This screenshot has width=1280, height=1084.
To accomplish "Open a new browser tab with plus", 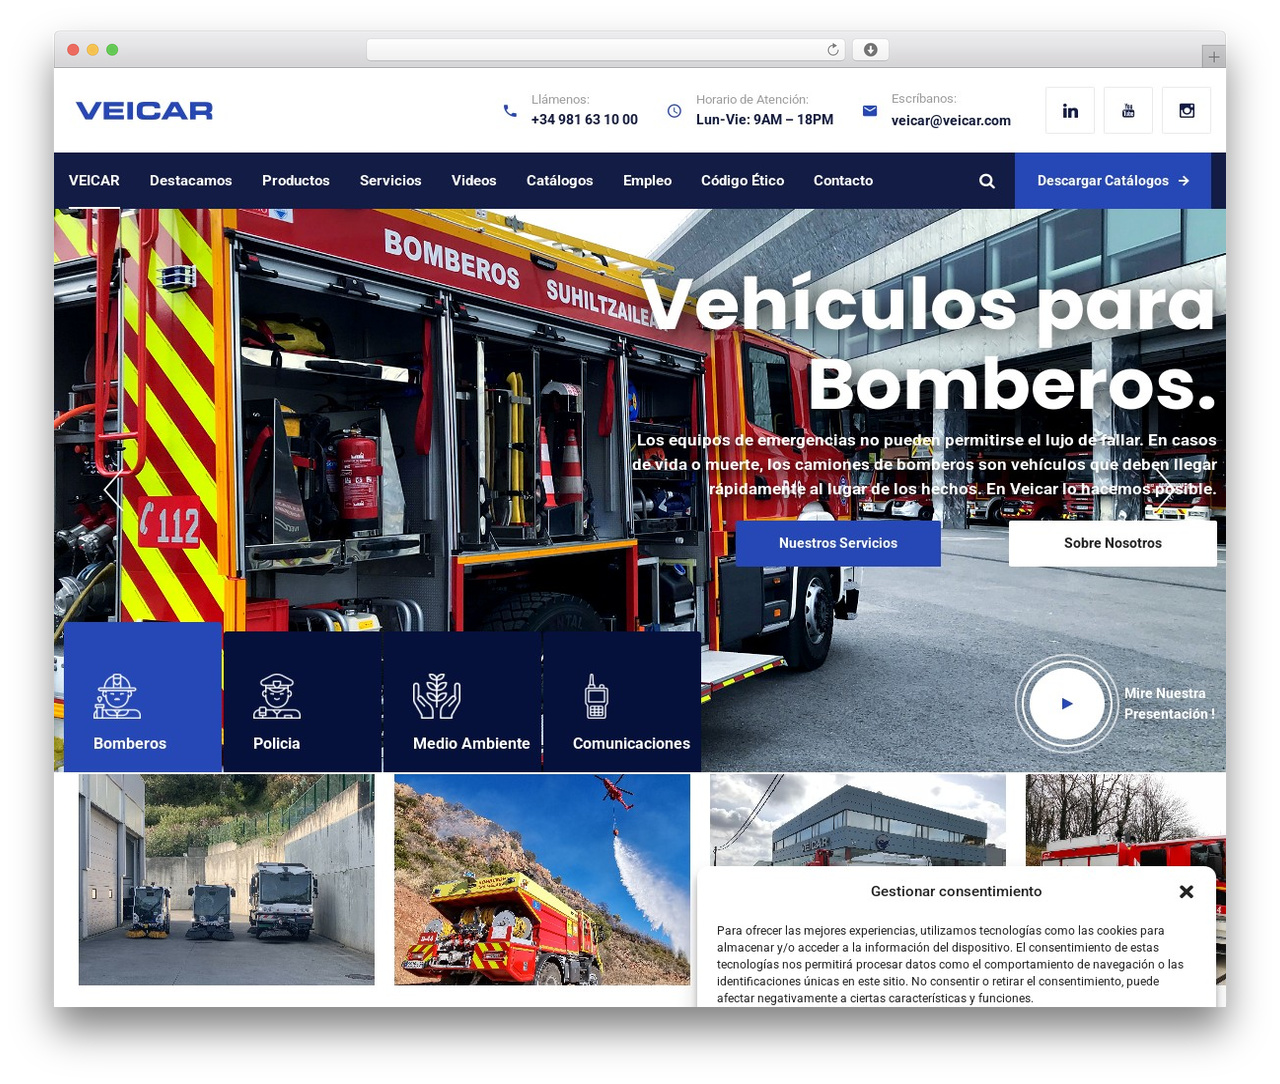I will pos(1214,57).
